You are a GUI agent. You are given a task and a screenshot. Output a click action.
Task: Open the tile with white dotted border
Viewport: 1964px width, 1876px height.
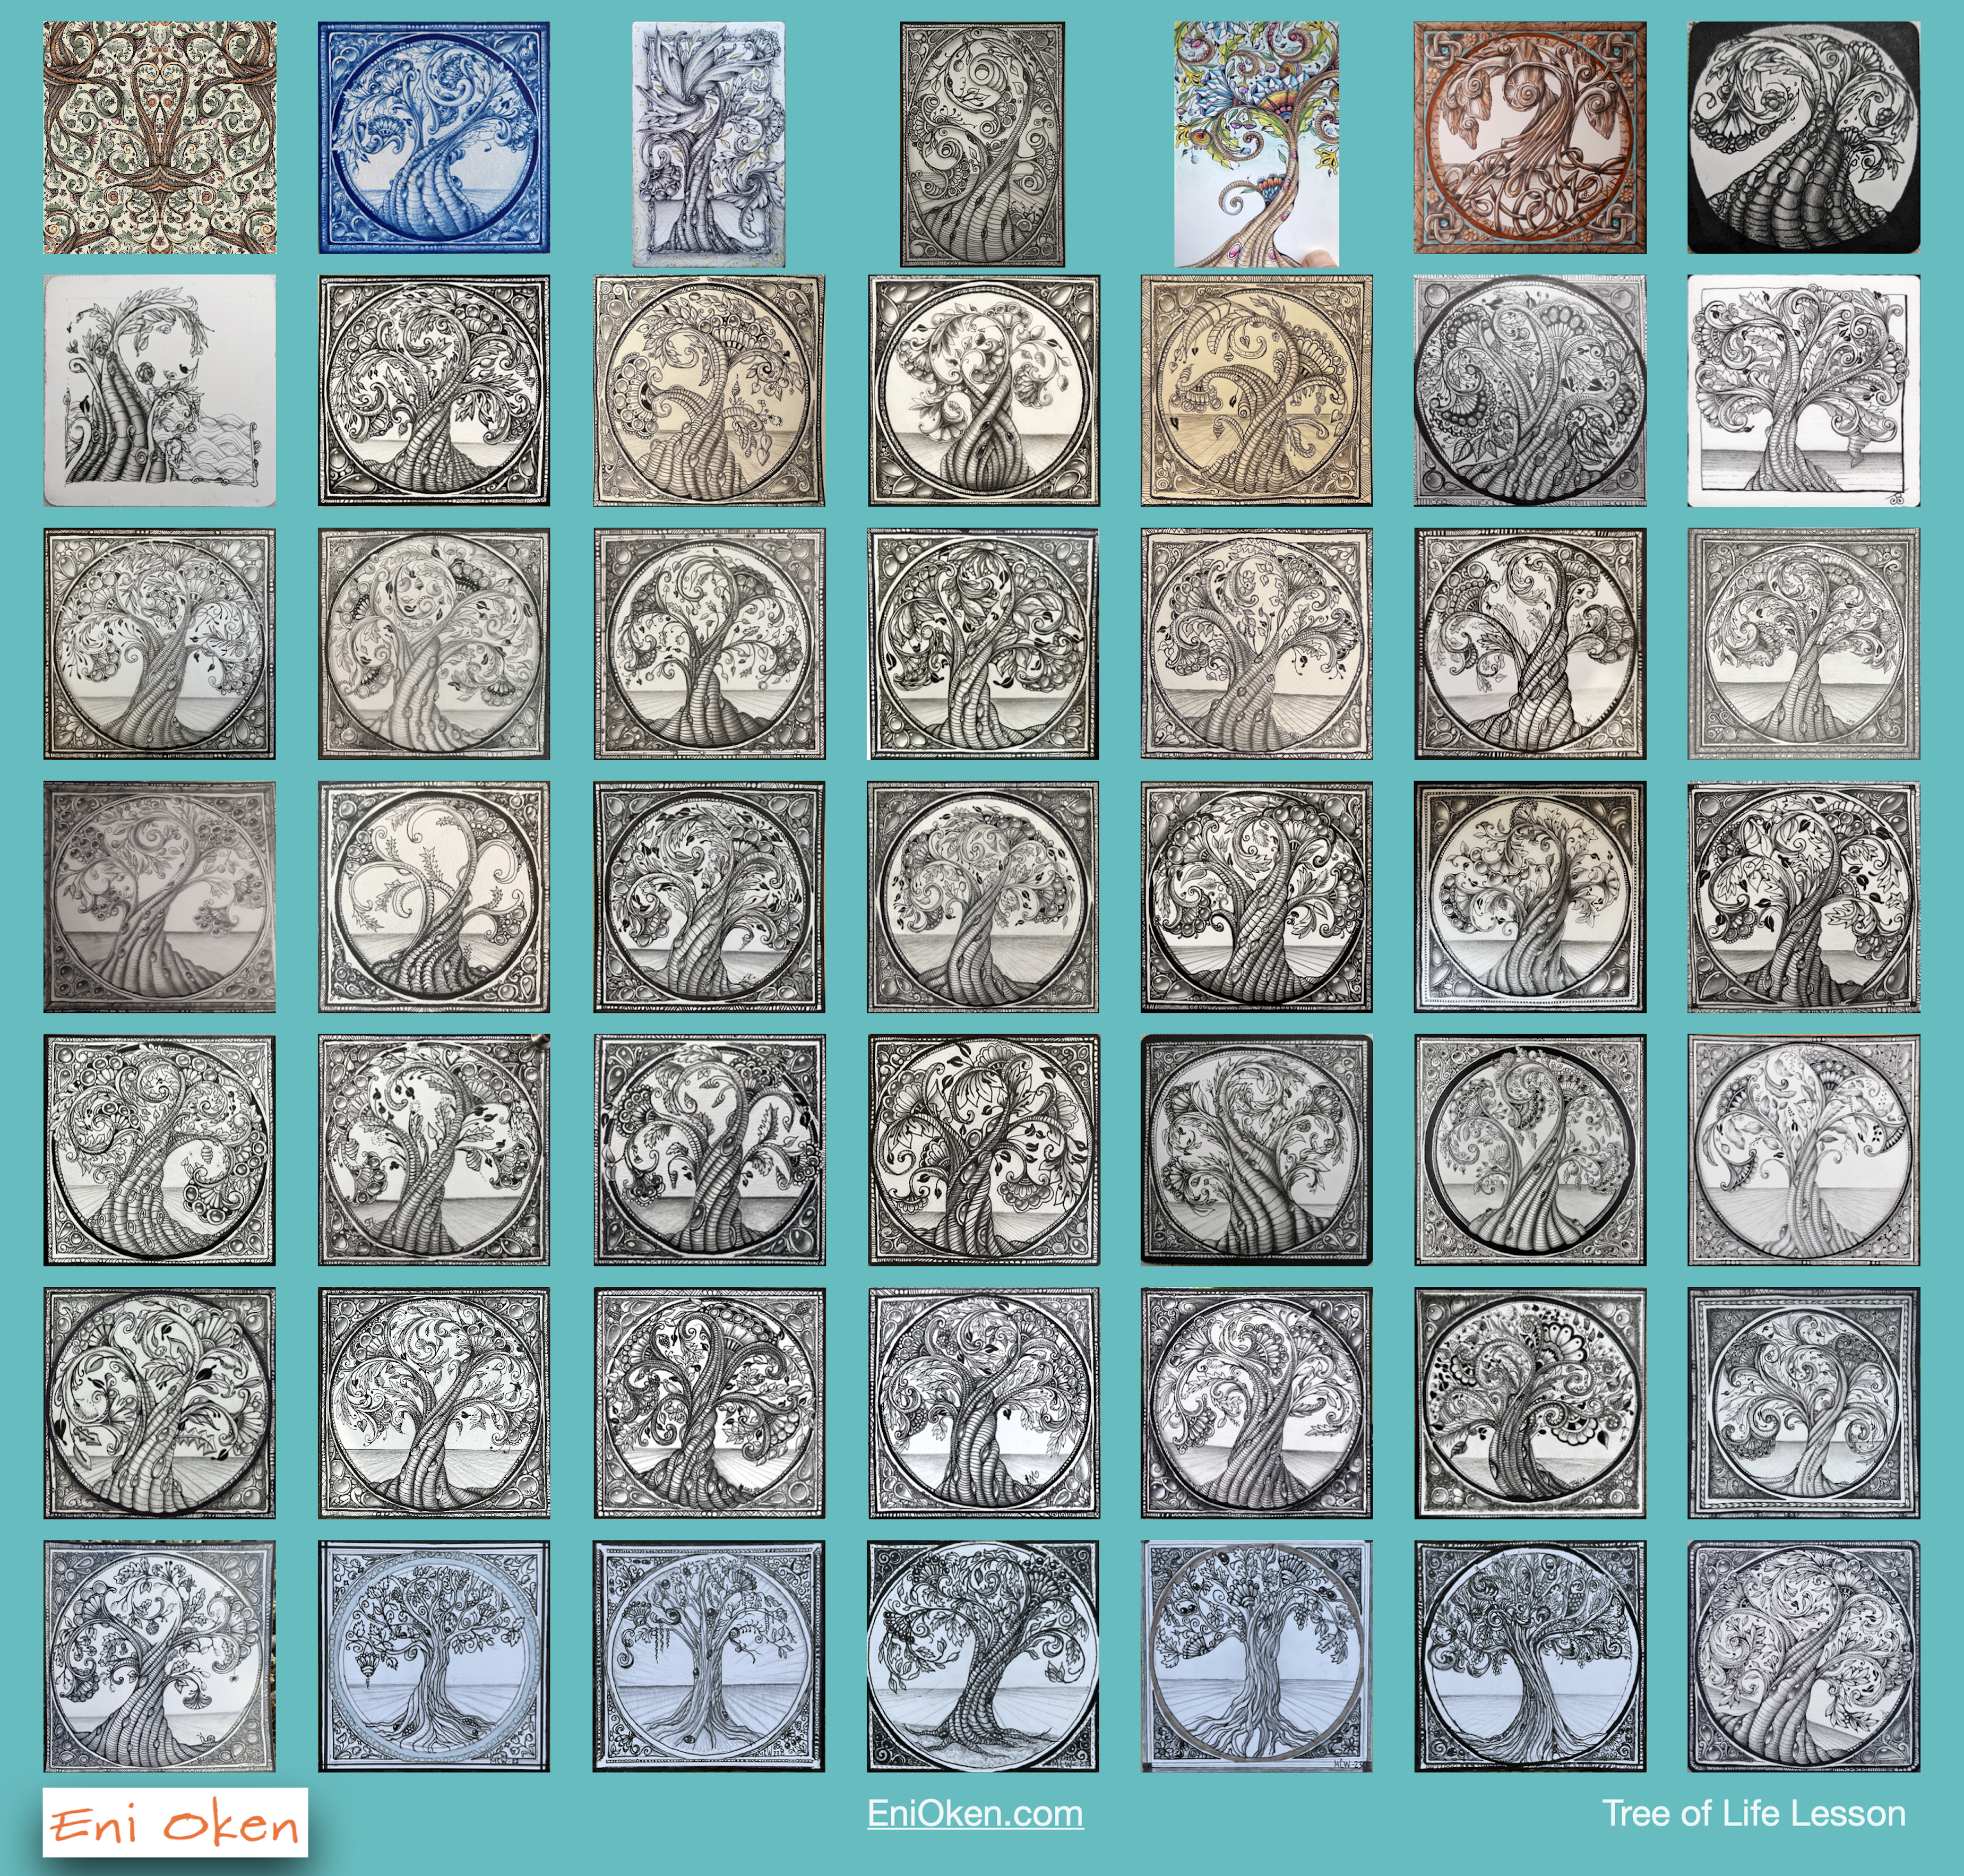[x=1530, y=897]
